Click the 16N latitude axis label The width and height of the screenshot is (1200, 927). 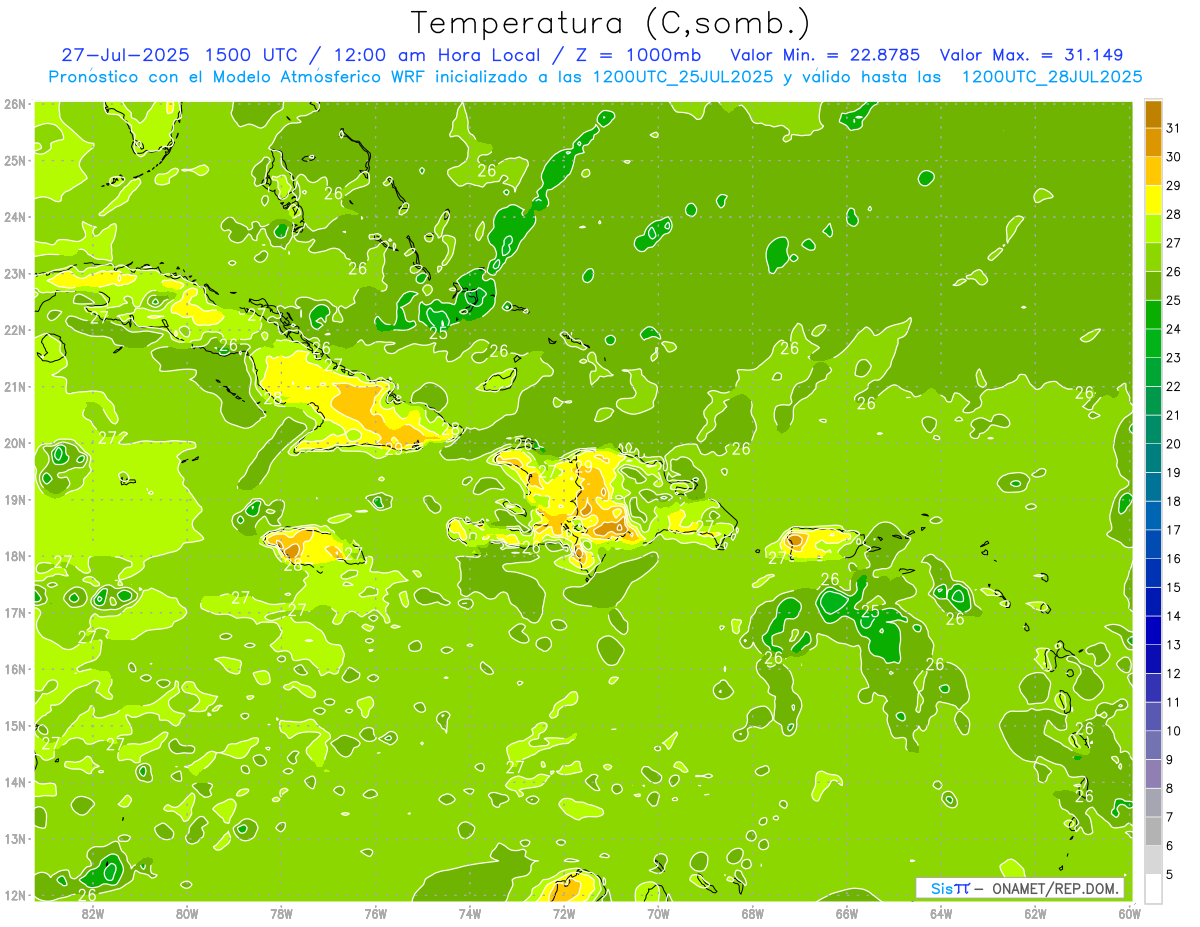[15, 669]
